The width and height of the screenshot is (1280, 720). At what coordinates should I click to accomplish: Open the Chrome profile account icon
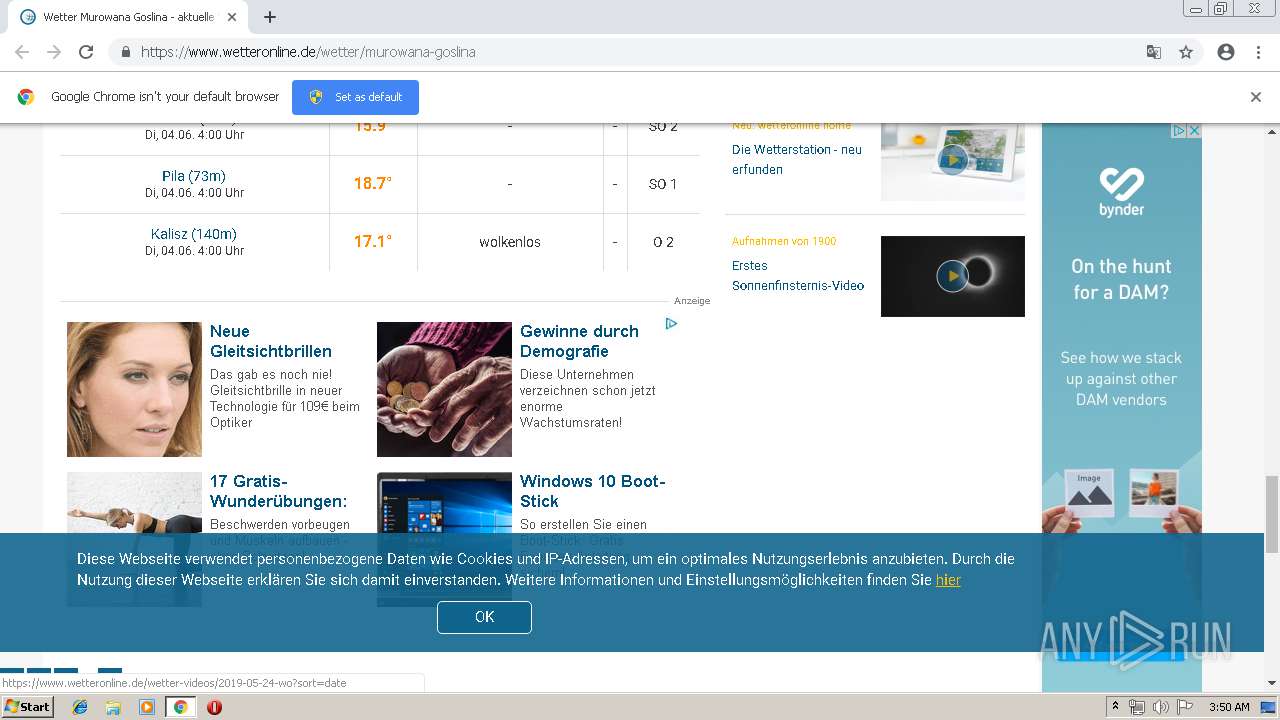[x=1226, y=52]
